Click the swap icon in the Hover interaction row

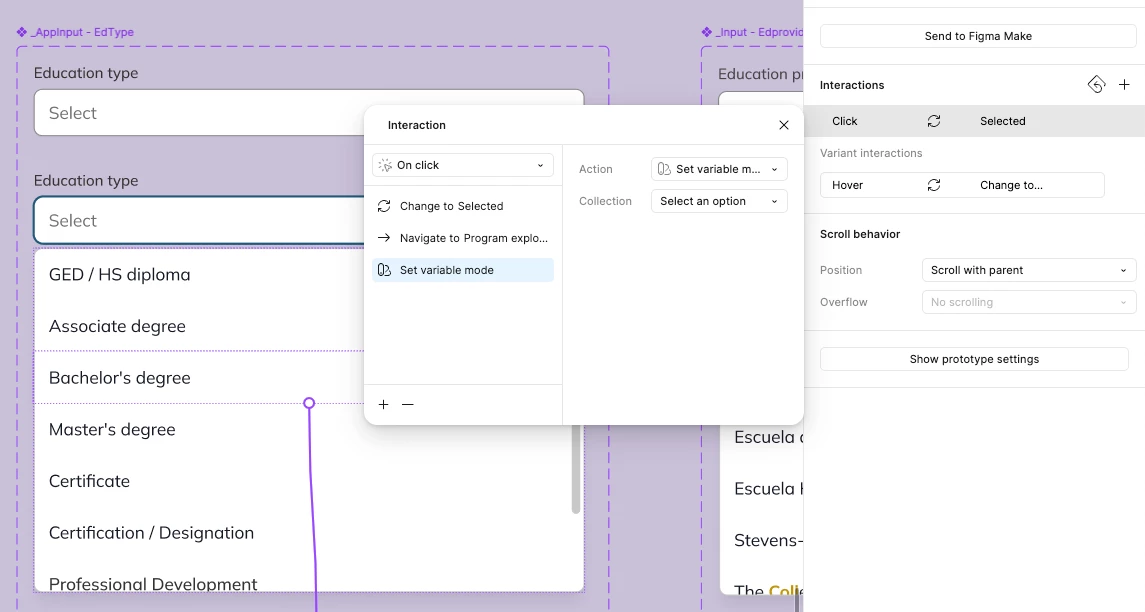coord(934,185)
